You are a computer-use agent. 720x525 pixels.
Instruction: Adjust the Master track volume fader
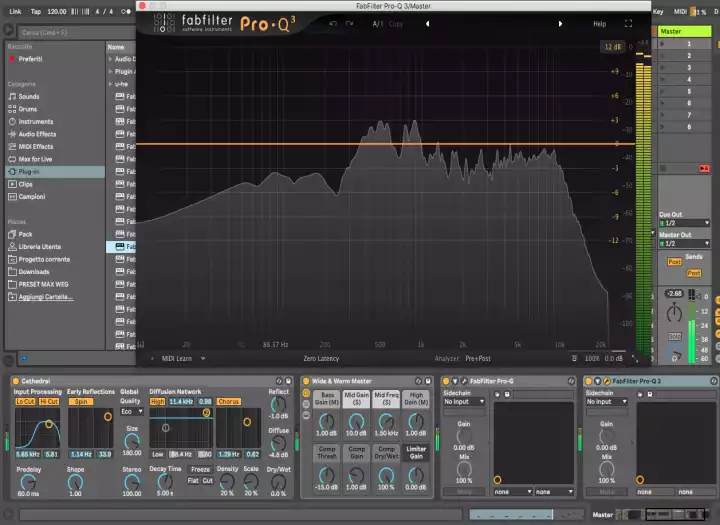click(699, 297)
